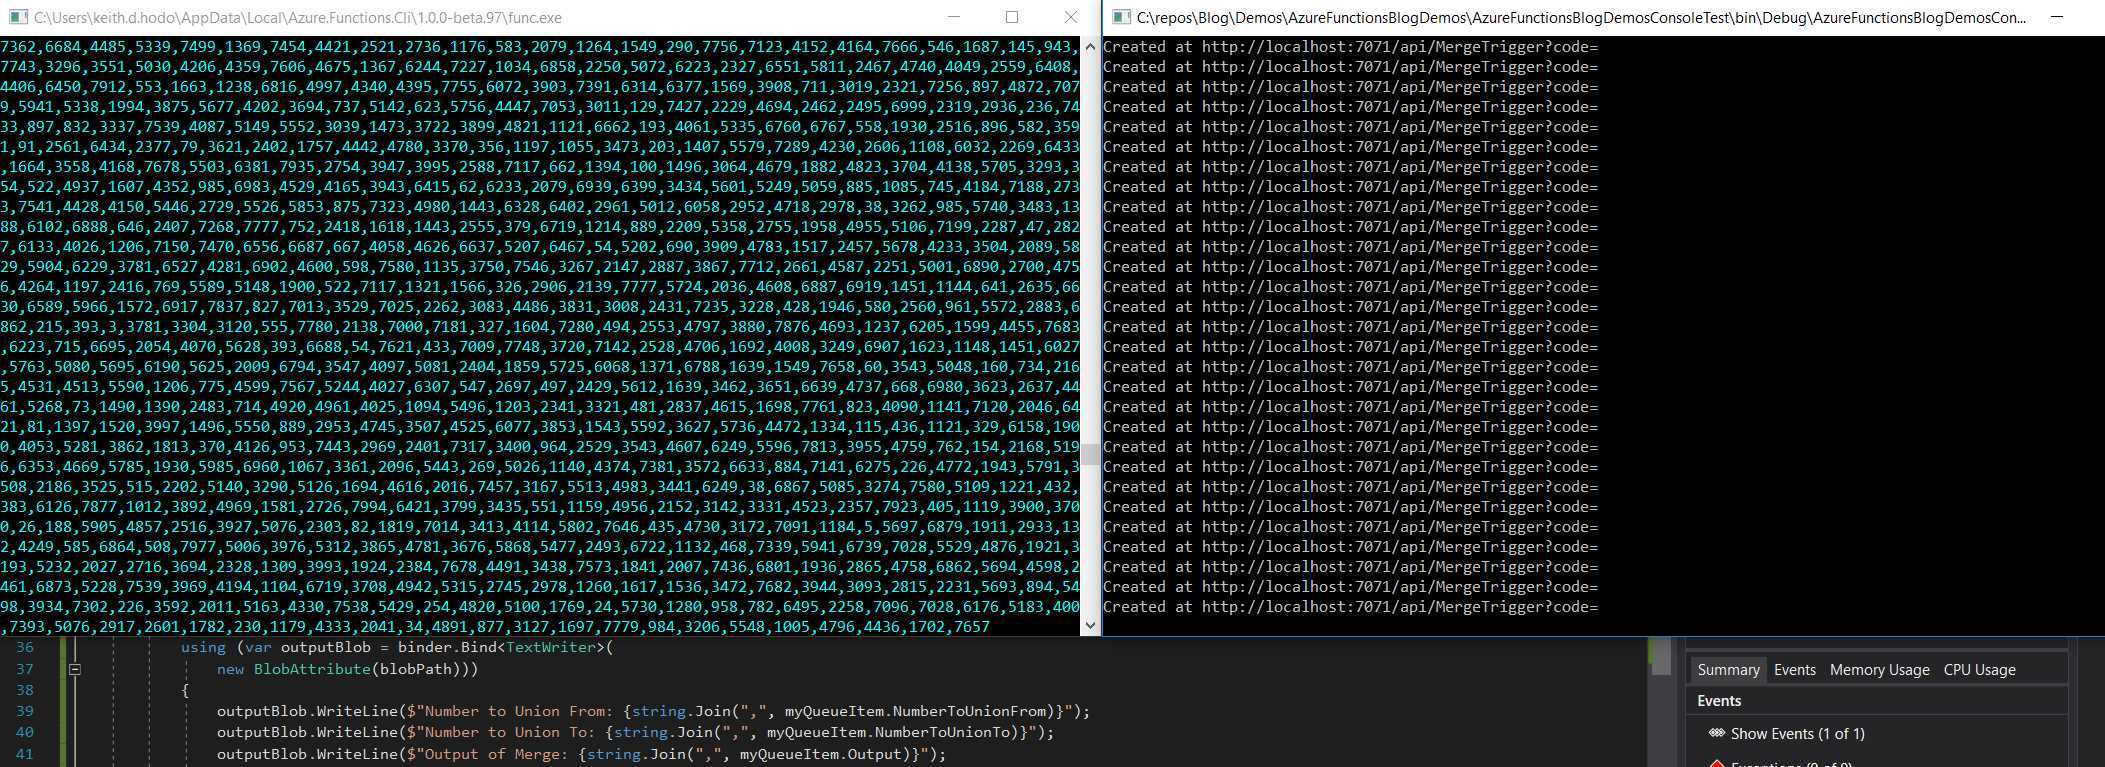Minimize the AzureFunctionsBlogDemosConsoleTest console window
The image size is (2105, 767).
(2057, 17)
